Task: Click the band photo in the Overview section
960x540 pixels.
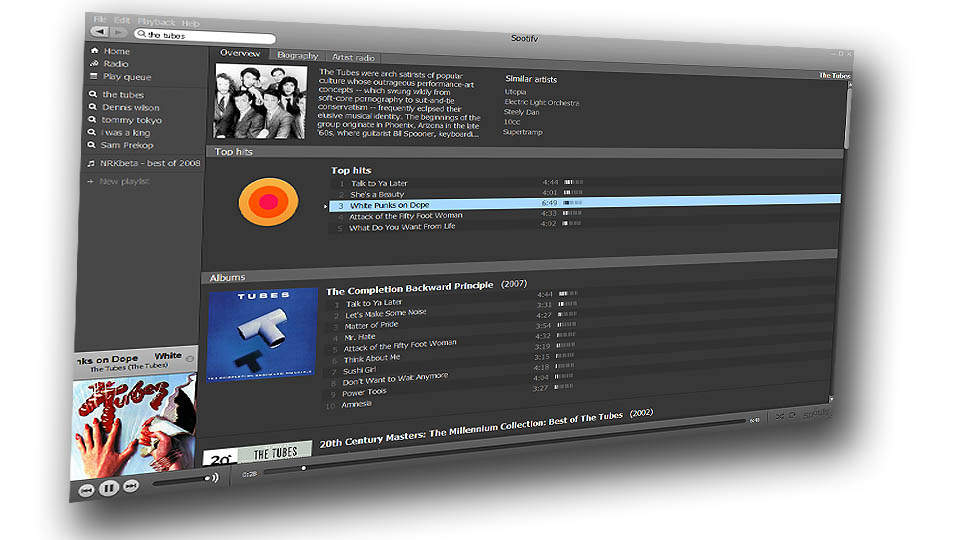Action: click(x=260, y=102)
